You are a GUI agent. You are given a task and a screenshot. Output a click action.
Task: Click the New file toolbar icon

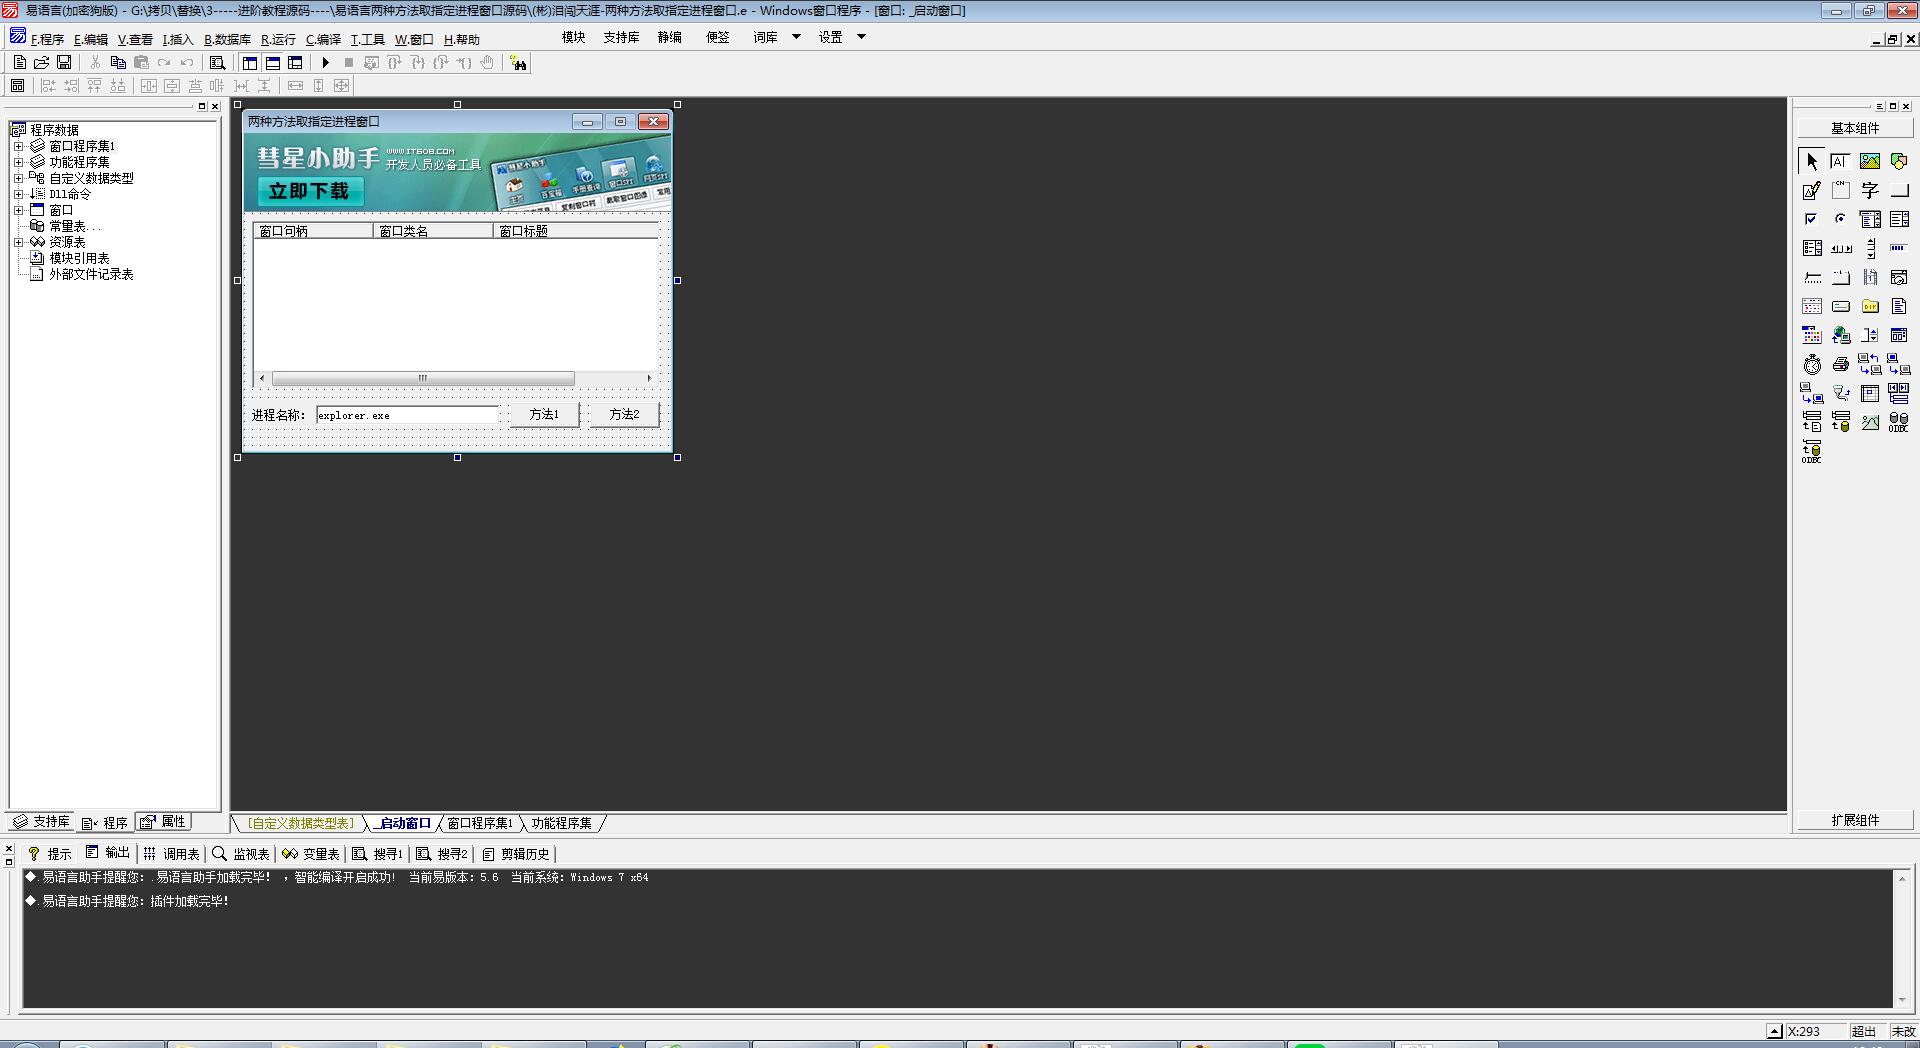tap(19, 62)
